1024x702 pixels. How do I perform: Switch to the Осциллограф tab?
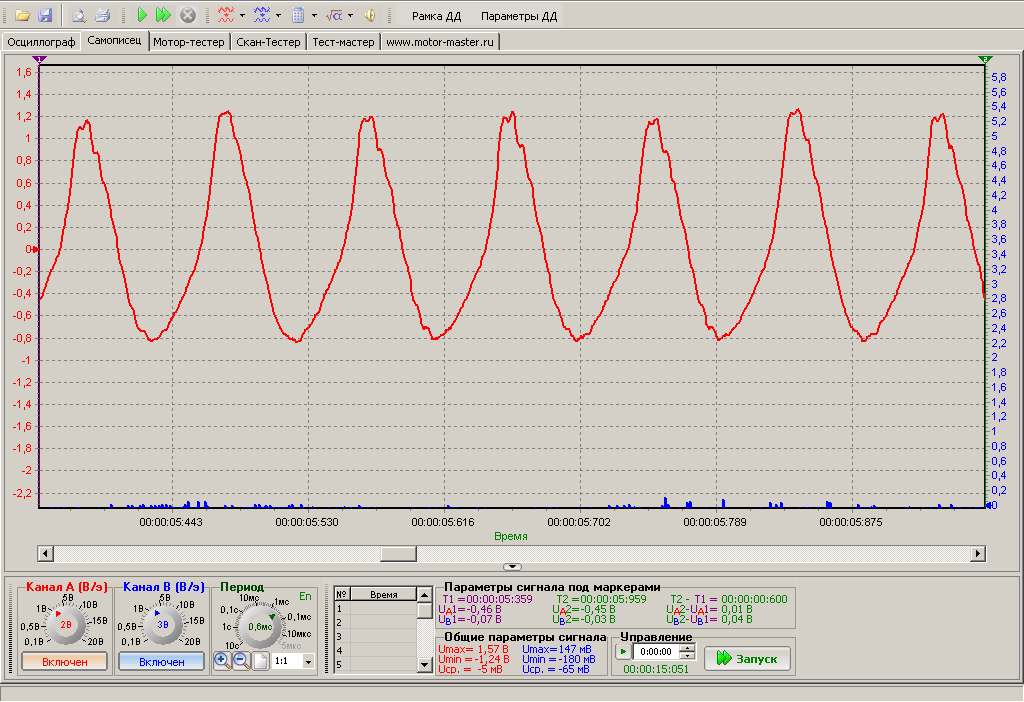click(42, 42)
